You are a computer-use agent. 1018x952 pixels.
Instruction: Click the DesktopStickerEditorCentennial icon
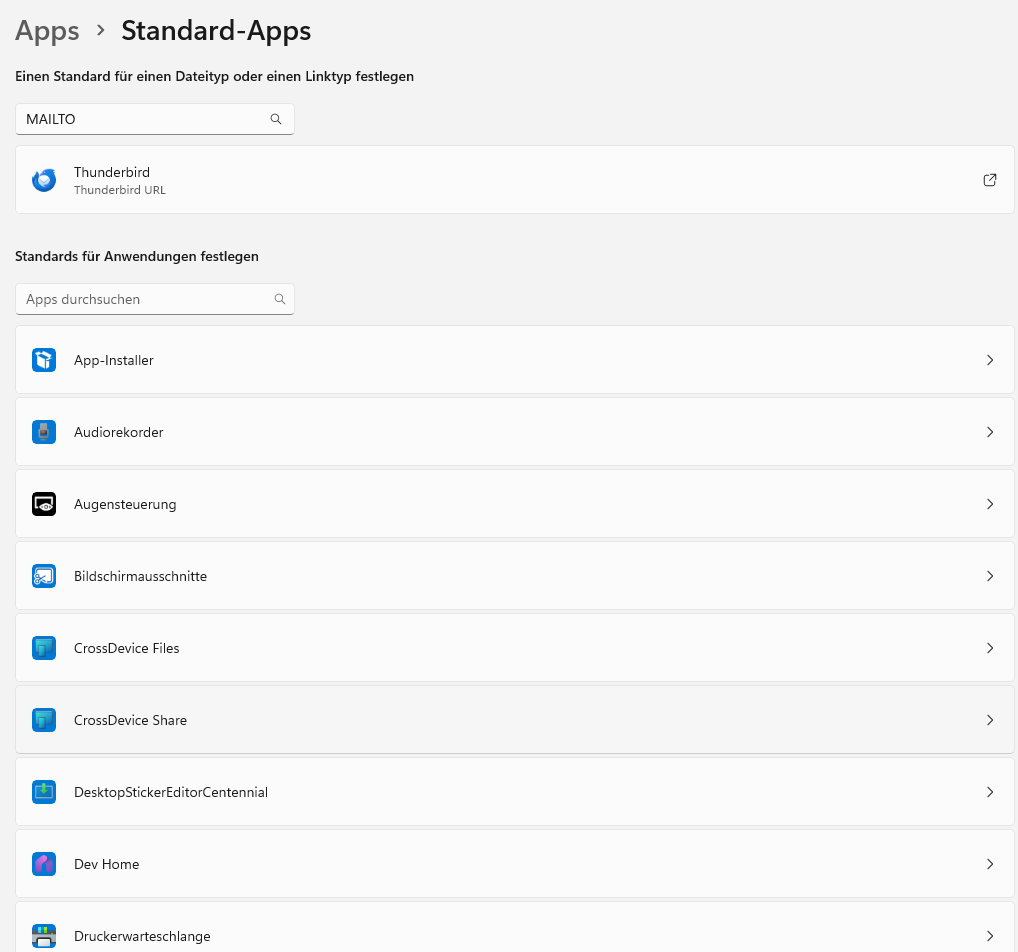point(44,792)
